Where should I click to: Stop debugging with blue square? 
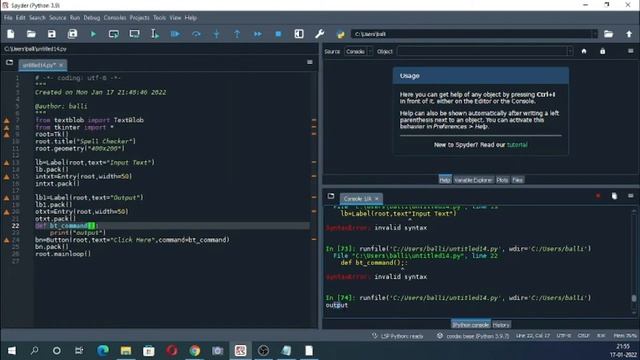click(x=278, y=34)
